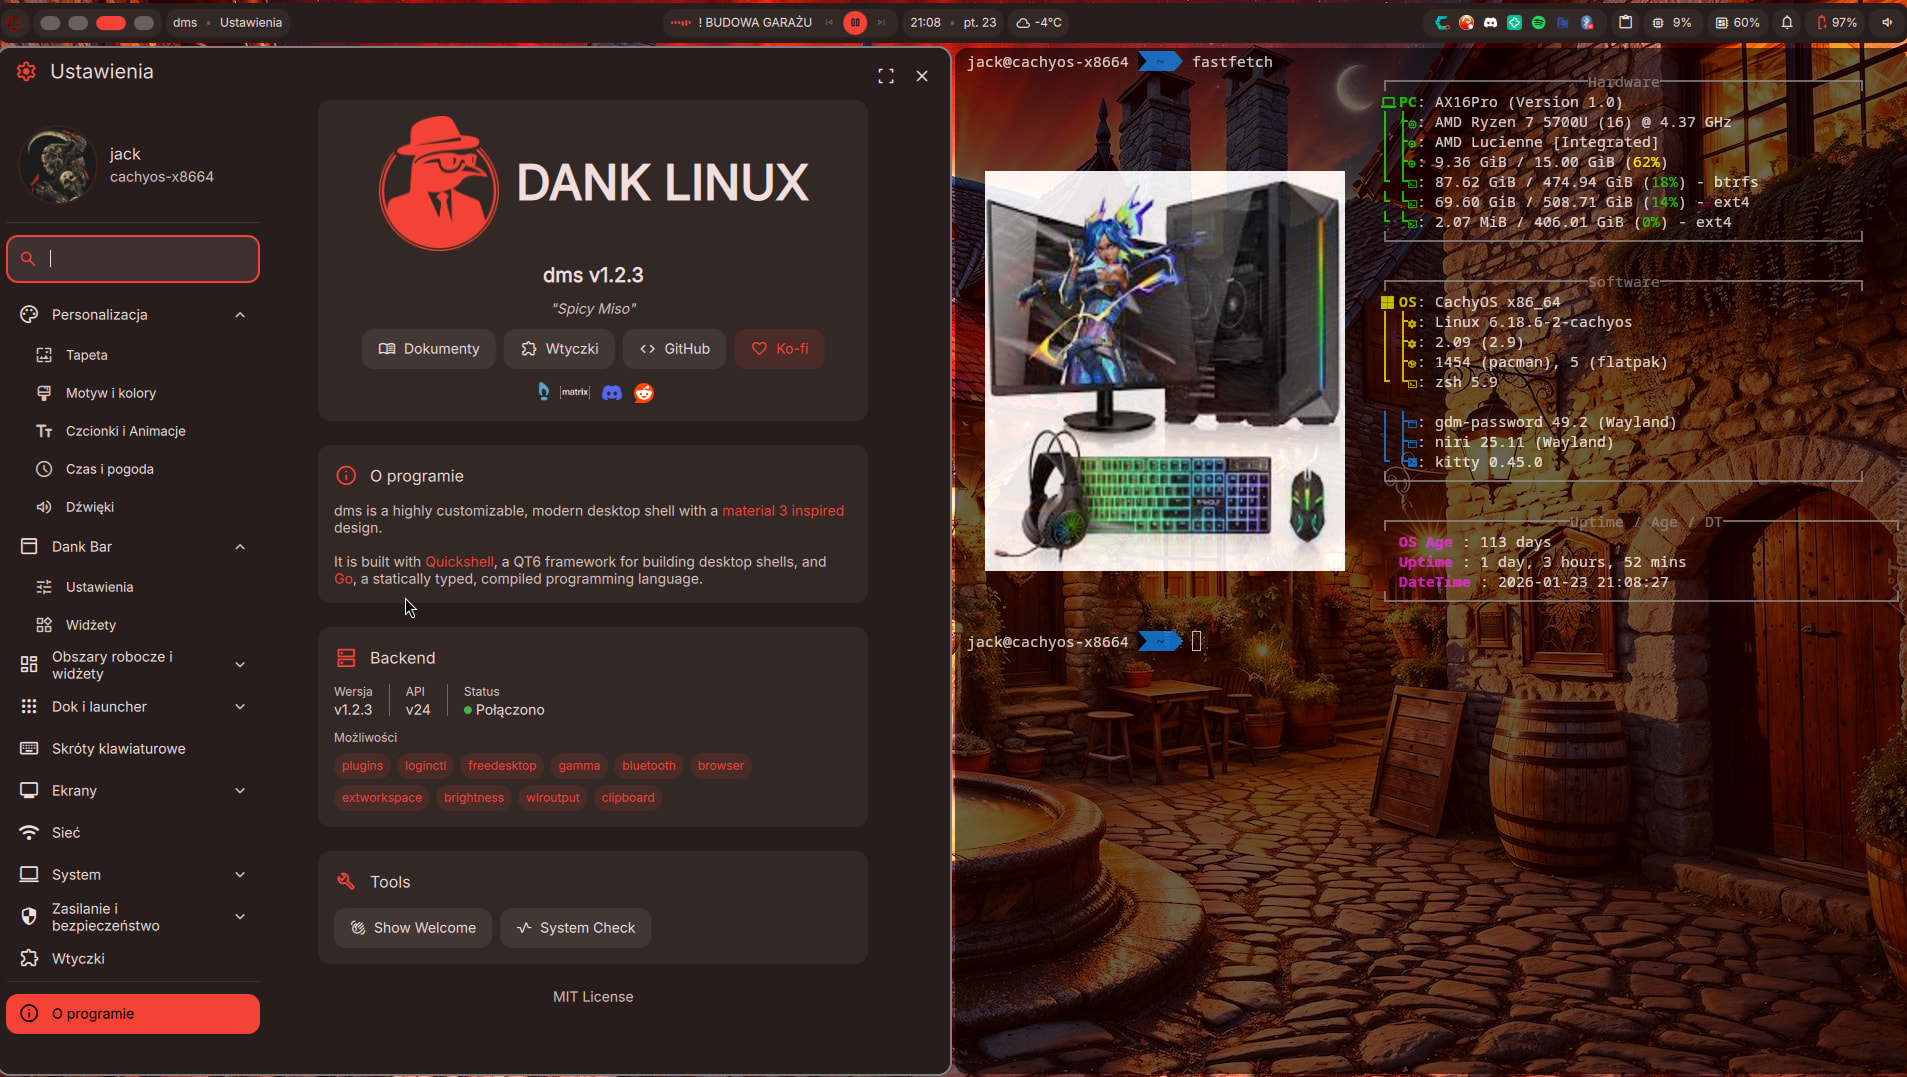The height and width of the screenshot is (1077, 1907).
Task: Collapse the Personalizacja section
Action: point(240,315)
